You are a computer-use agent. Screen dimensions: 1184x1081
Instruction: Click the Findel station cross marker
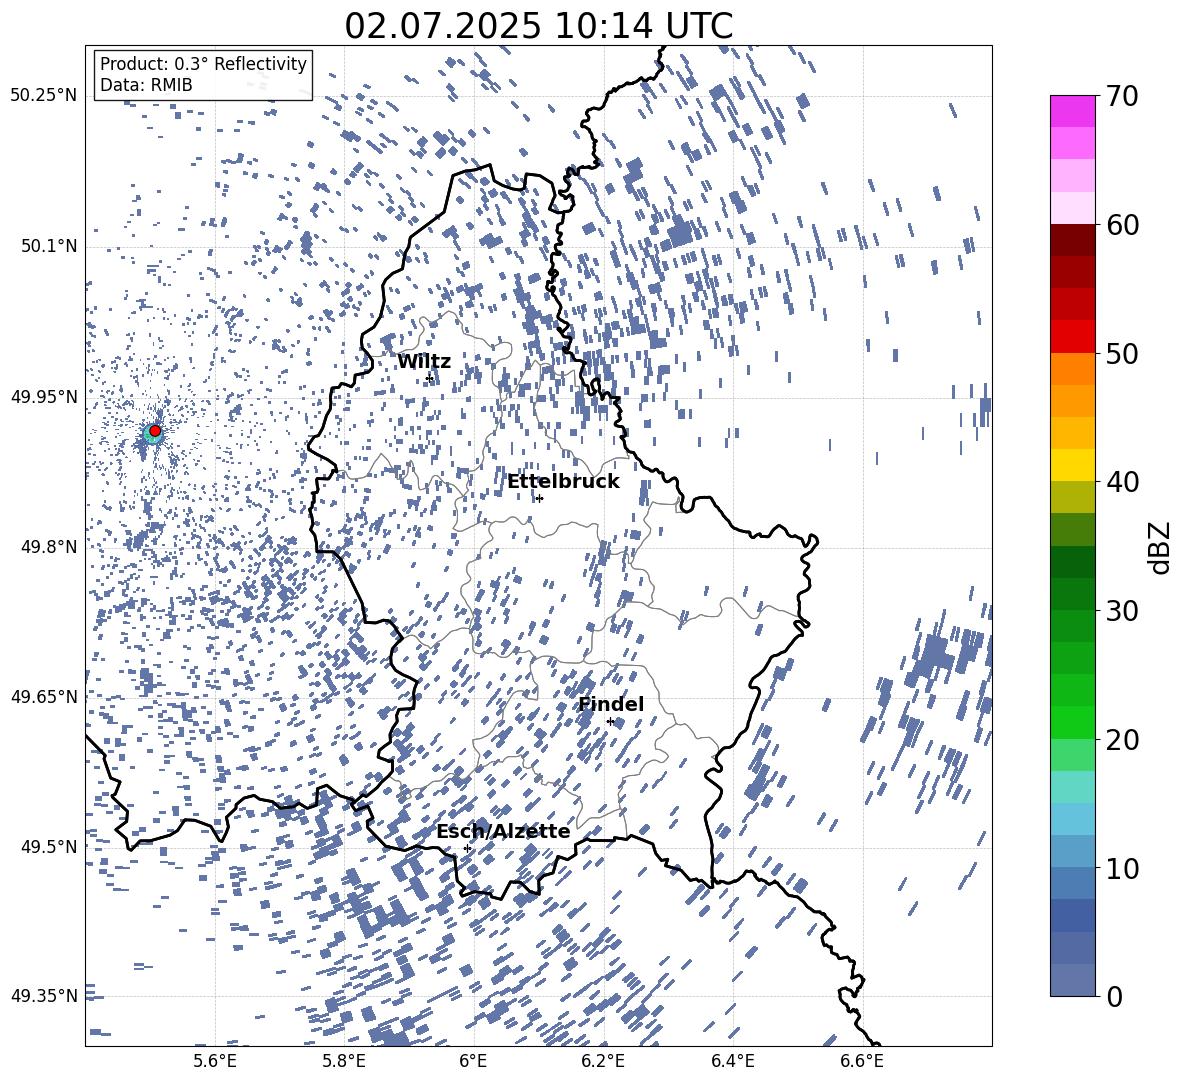[610, 722]
